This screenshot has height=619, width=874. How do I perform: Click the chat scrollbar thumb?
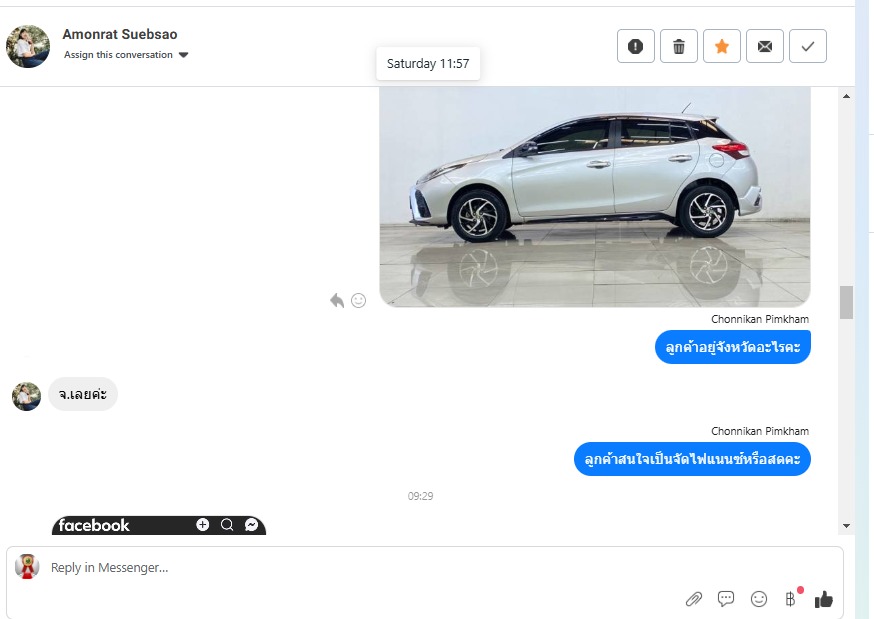pyautogui.click(x=846, y=303)
